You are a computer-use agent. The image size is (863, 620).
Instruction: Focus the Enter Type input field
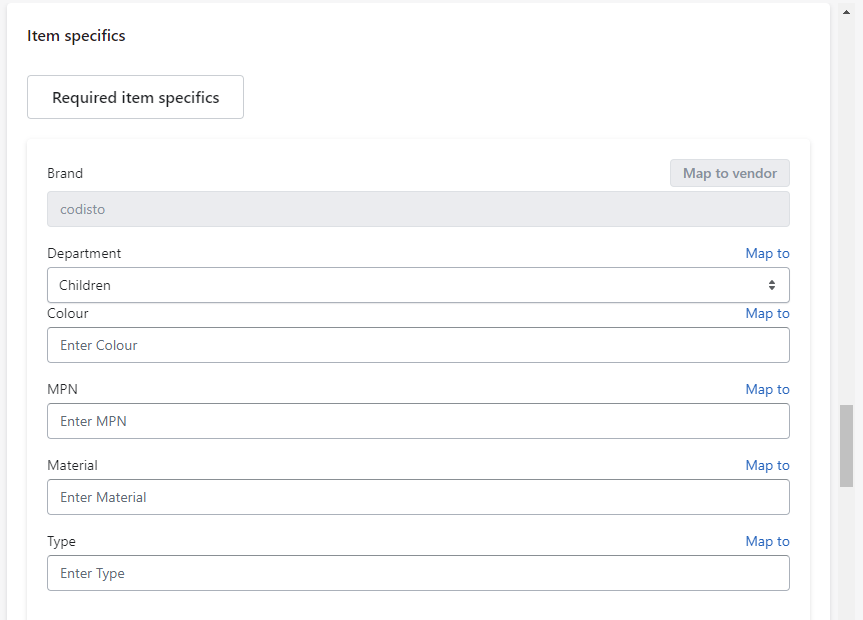pyautogui.click(x=418, y=573)
